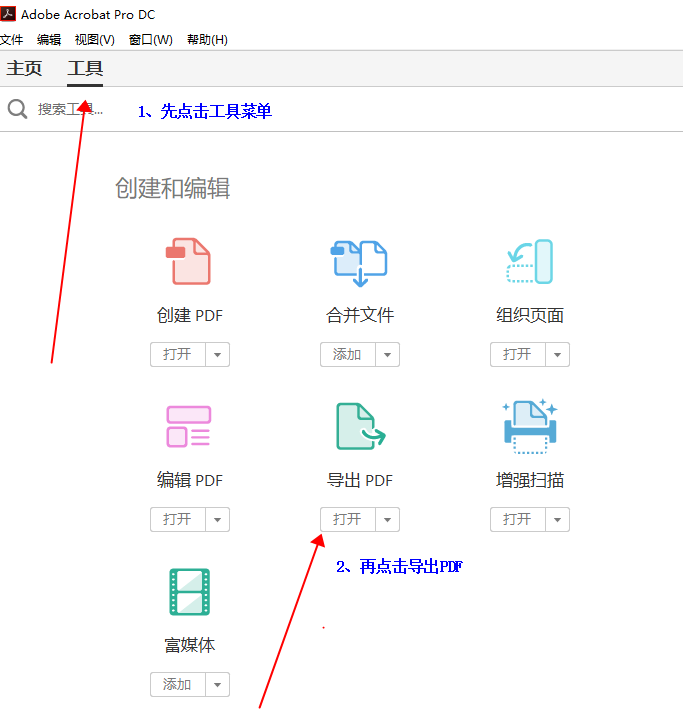Click the 编辑 PDF label text

click(190, 480)
